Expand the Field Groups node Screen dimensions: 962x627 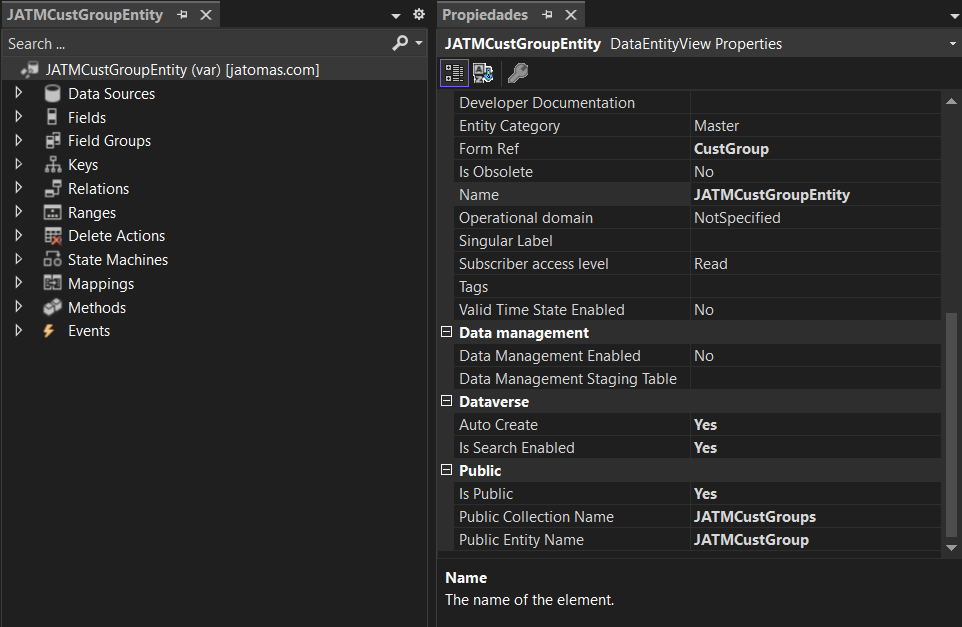(x=18, y=140)
